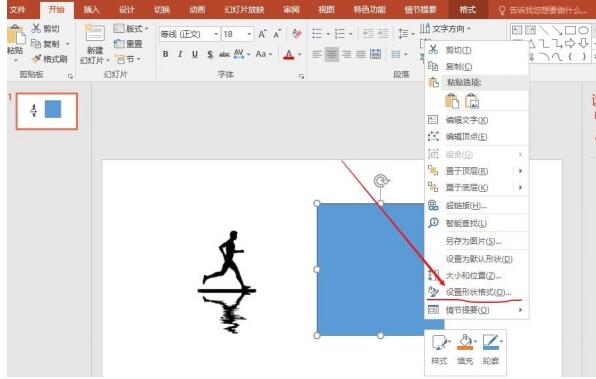Click the Copy (复制) ribbon button
596x379 pixels.
[46, 44]
